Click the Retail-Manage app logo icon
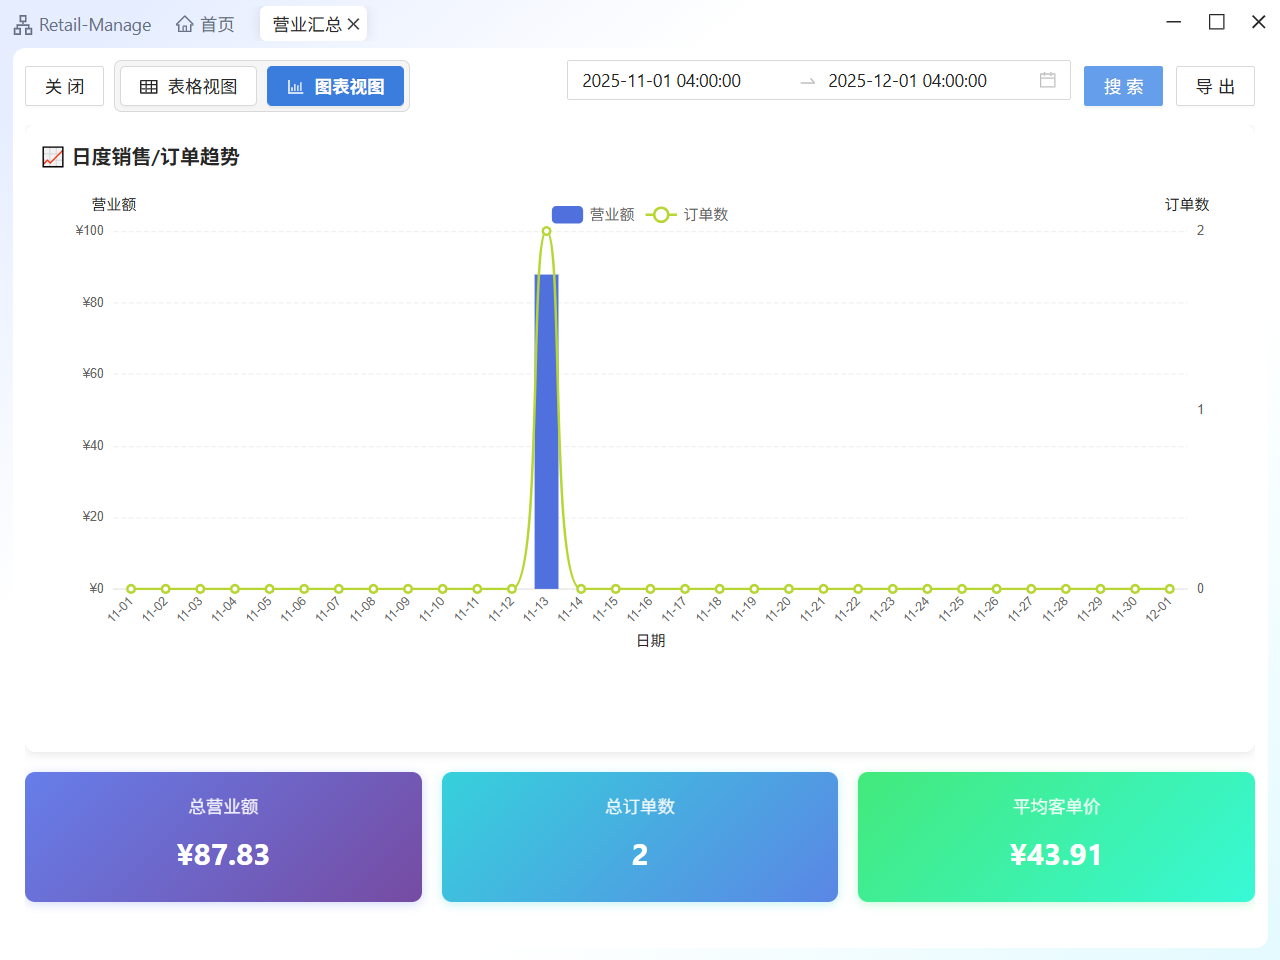This screenshot has height=960, width=1280. pyautogui.click(x=23, y=25)
